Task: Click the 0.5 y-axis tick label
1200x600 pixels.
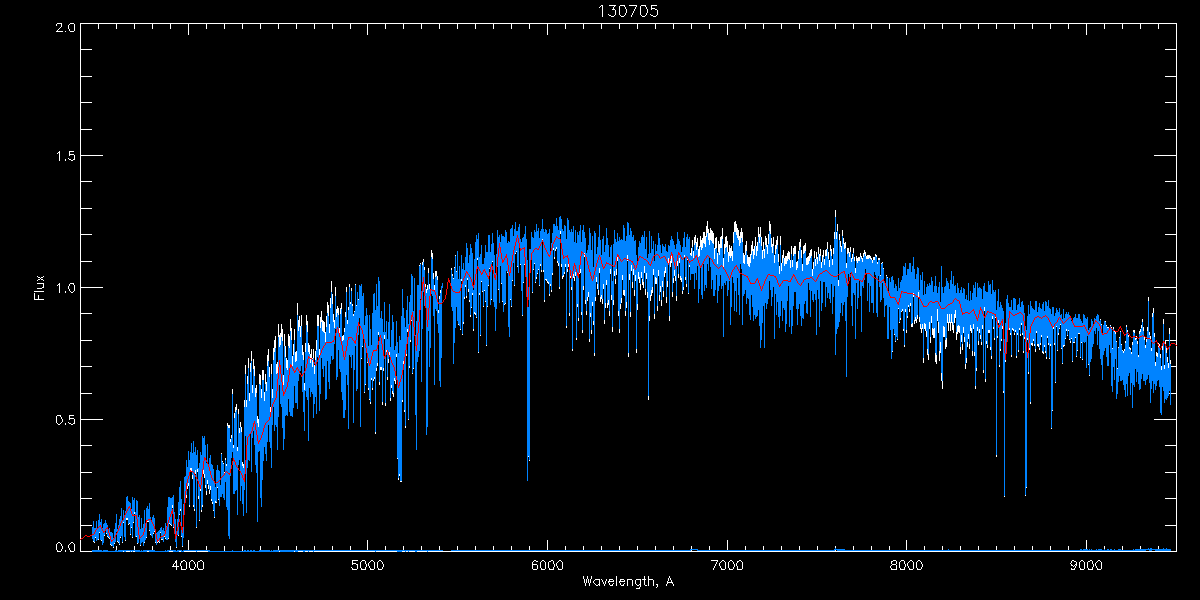Action: pyautogui.click(x=66, y=419)
